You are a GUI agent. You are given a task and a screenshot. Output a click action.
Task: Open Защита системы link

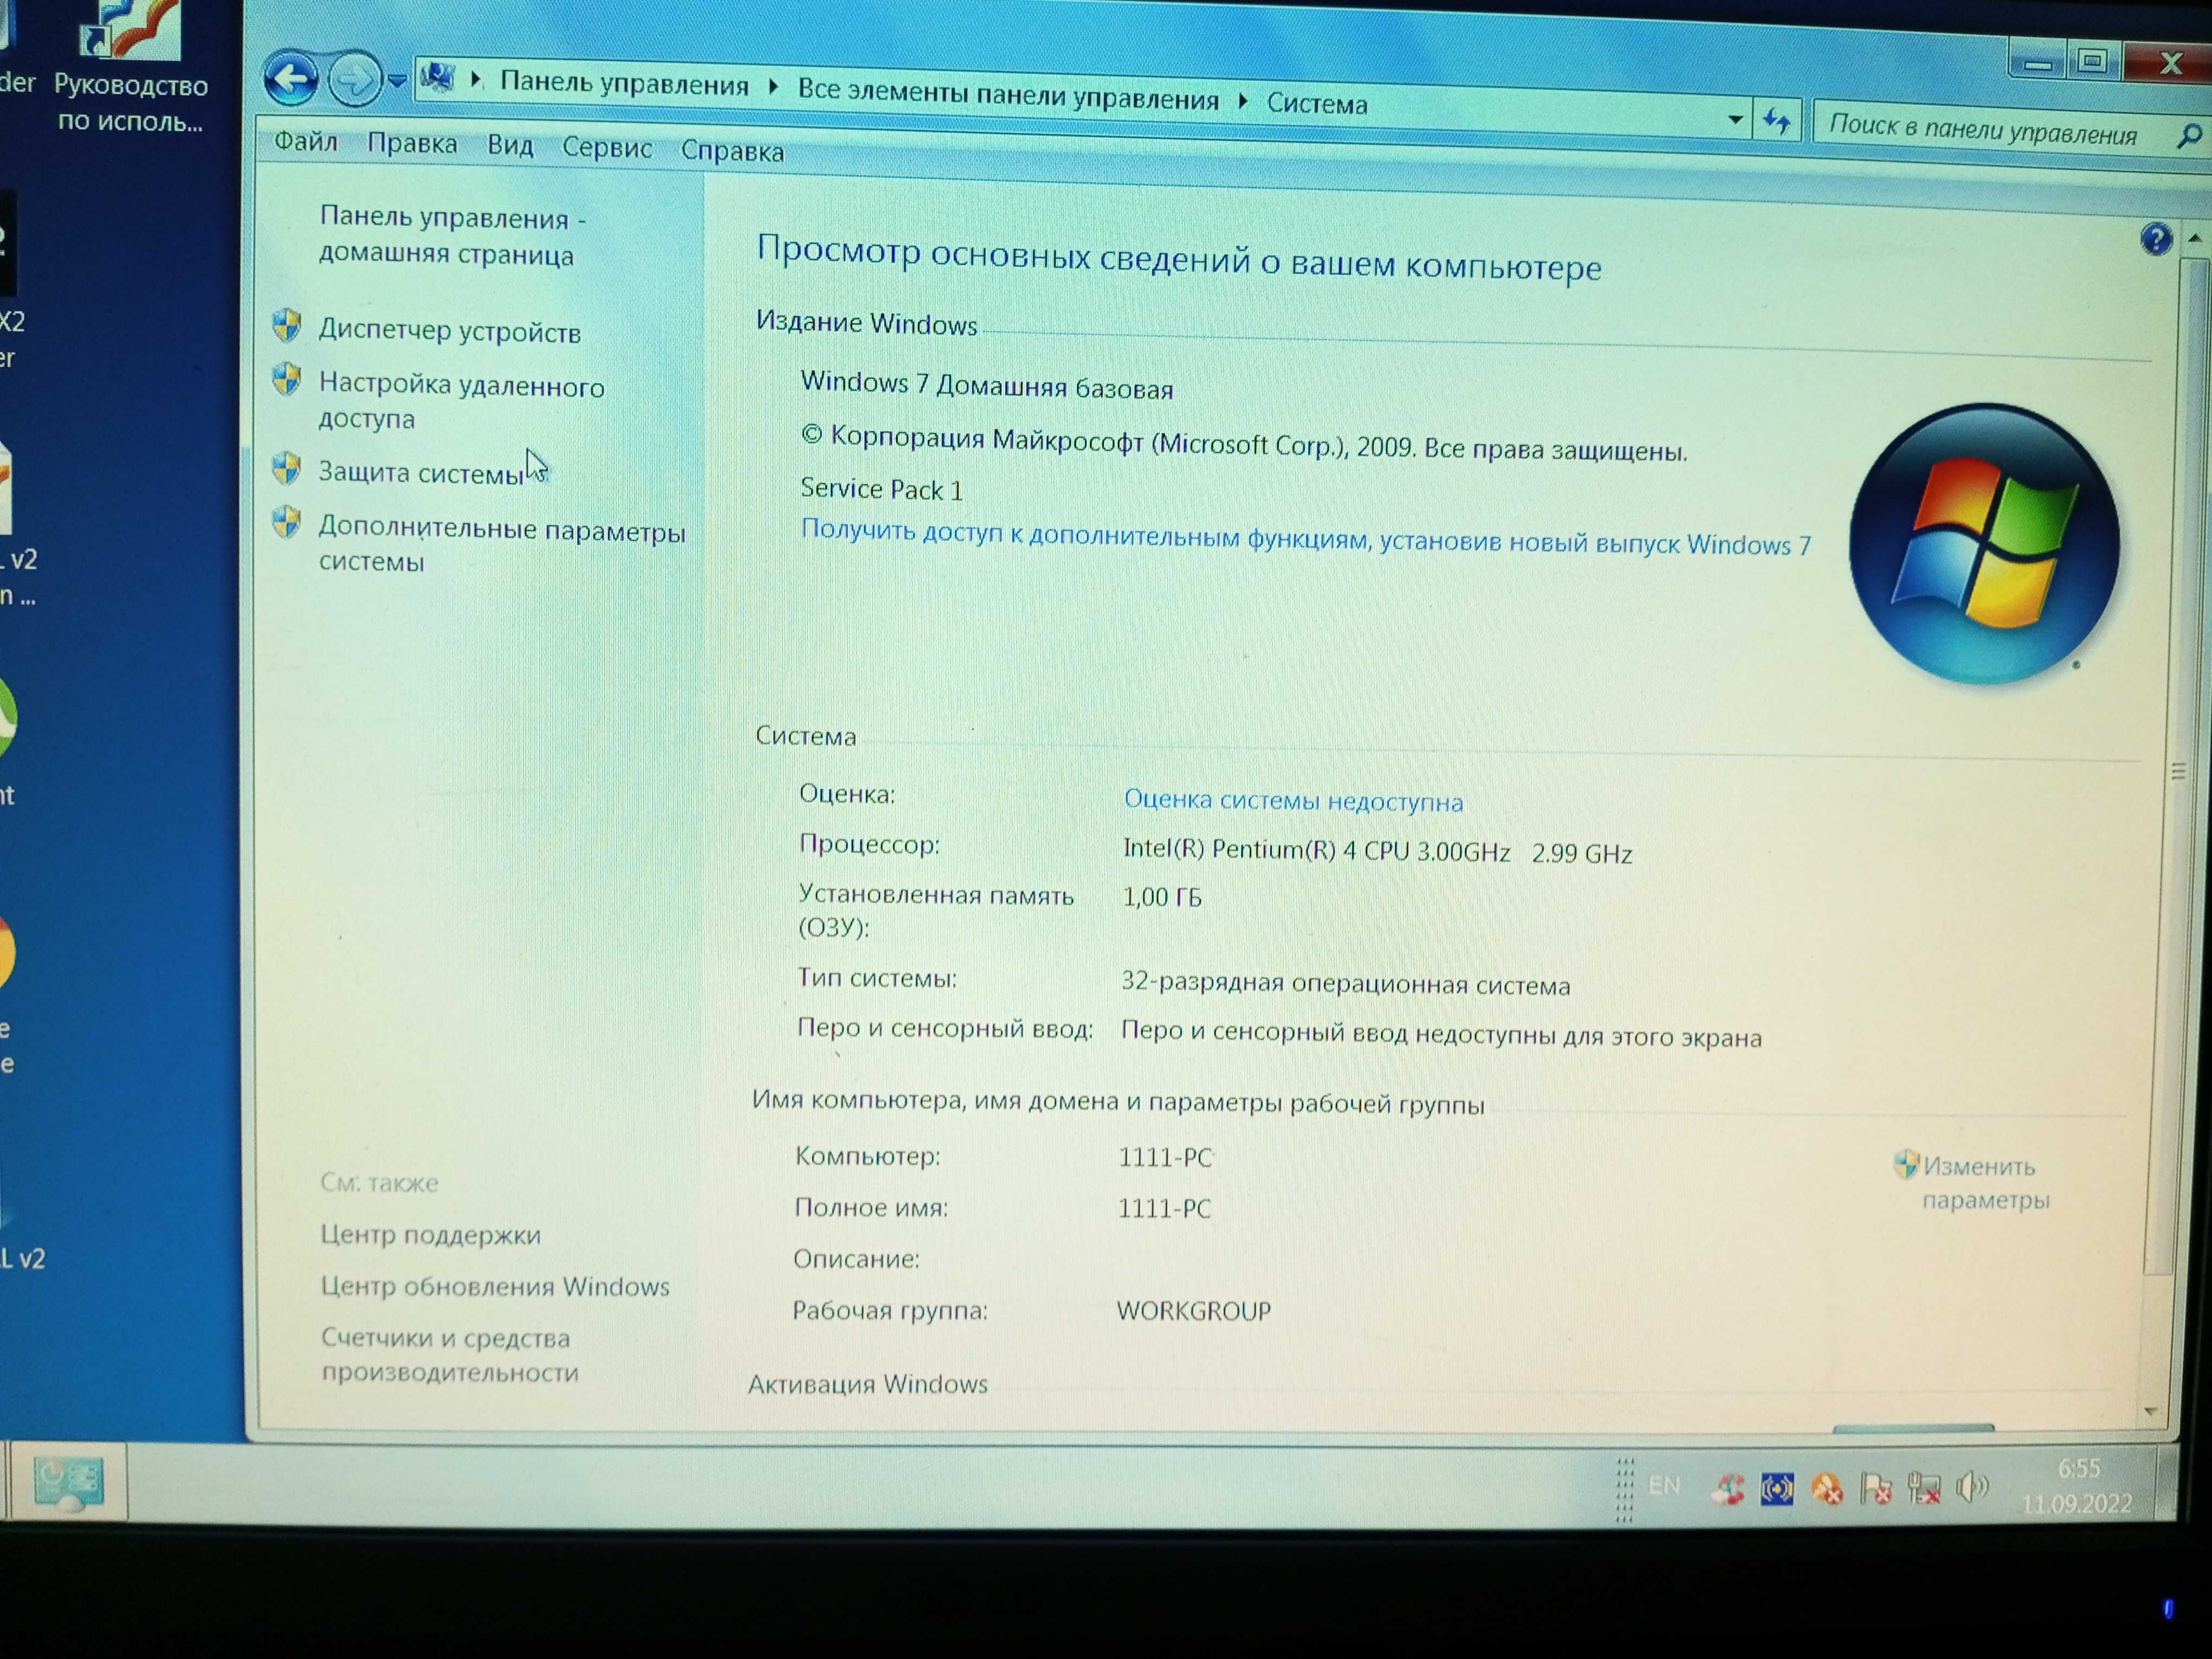[420, 472]
